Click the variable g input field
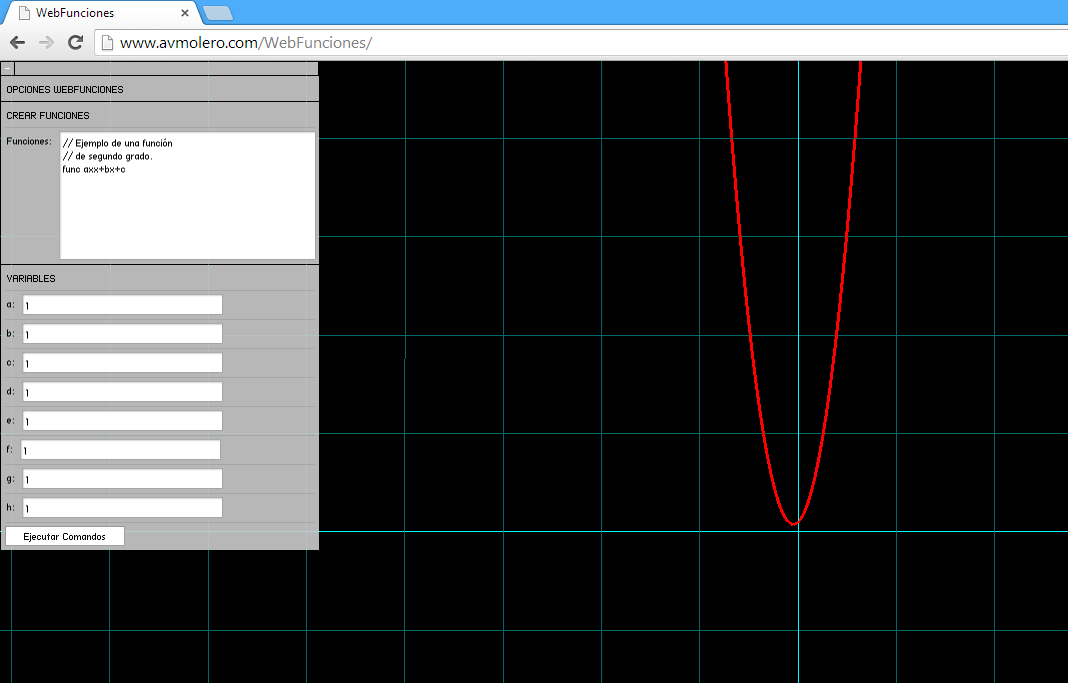Screen dimensions: 1068x683 tap(122, 479)
